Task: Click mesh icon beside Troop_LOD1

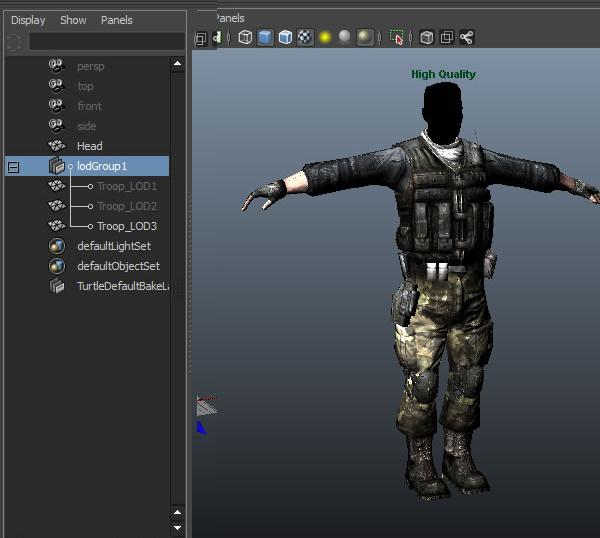Action: 57,186
